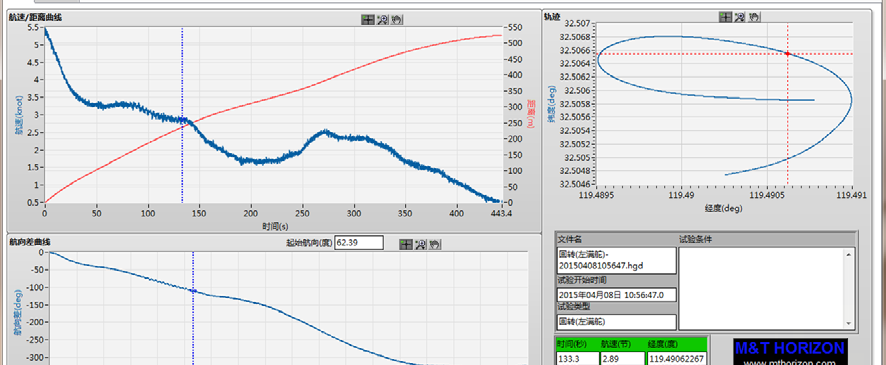This screenshot has width=886, height=365.
Task: Click the speed value field showing 2.89
Action: click(623, 359)
